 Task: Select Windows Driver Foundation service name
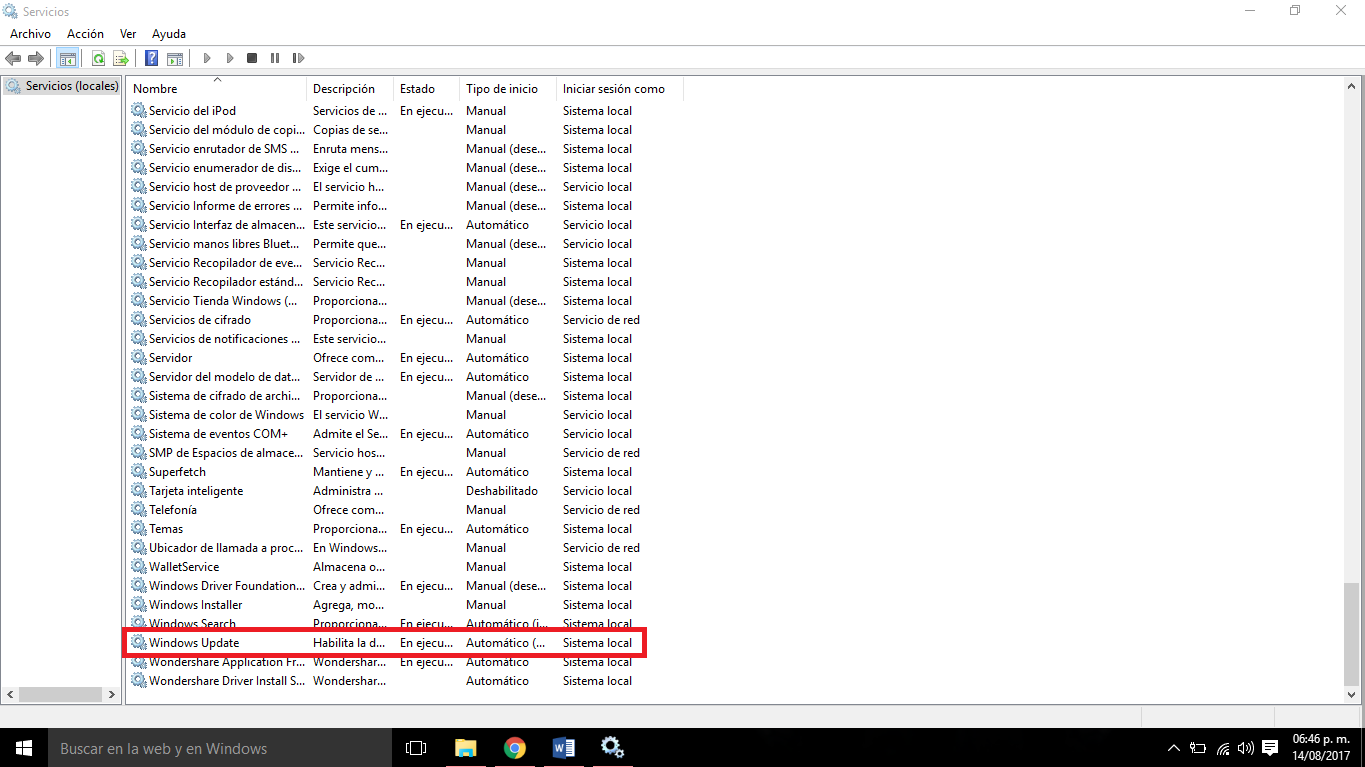point(227,586)
